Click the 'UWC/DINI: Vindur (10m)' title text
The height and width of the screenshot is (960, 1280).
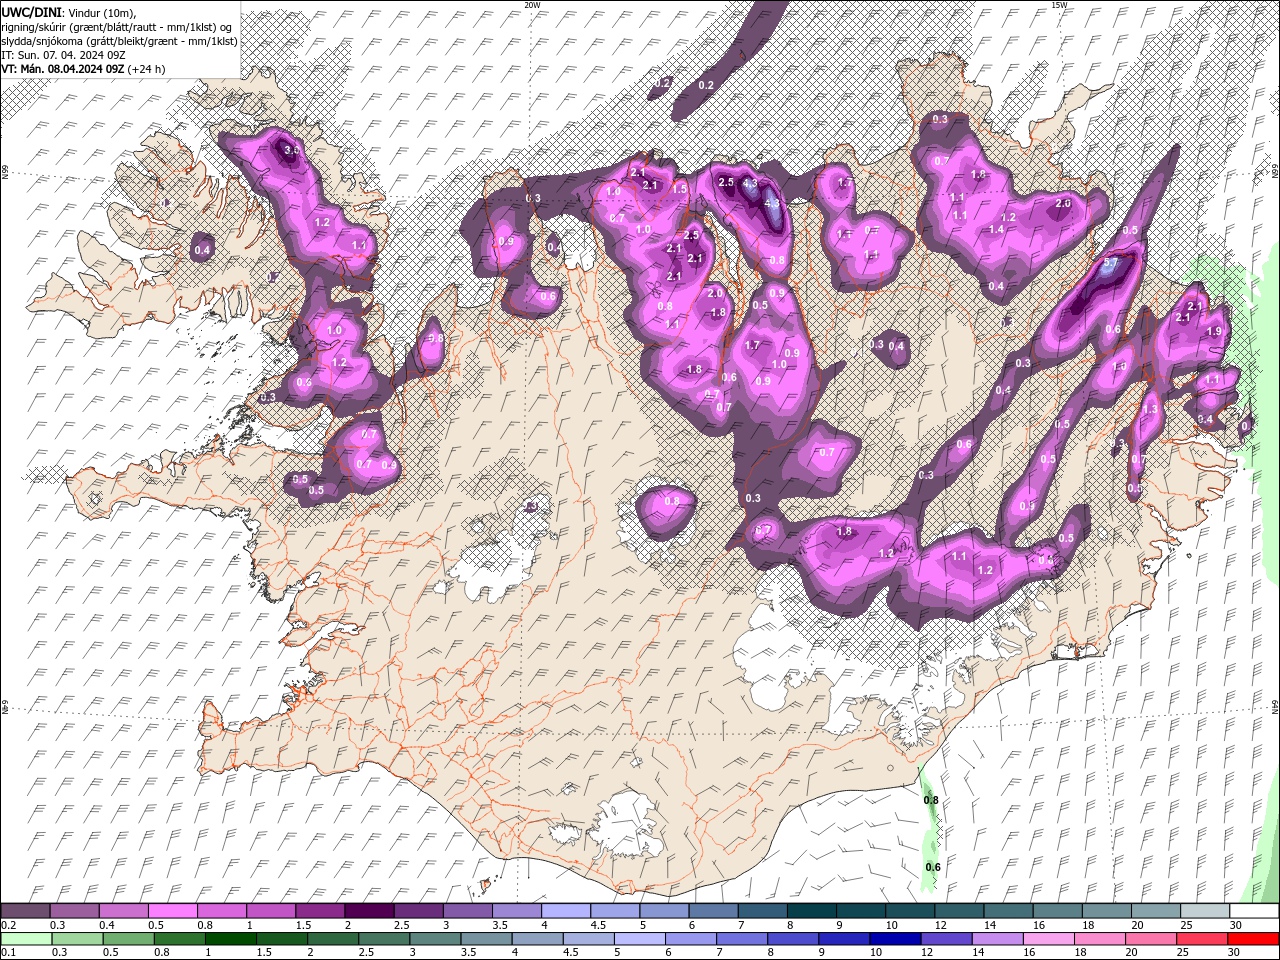(x=67, y=11)
